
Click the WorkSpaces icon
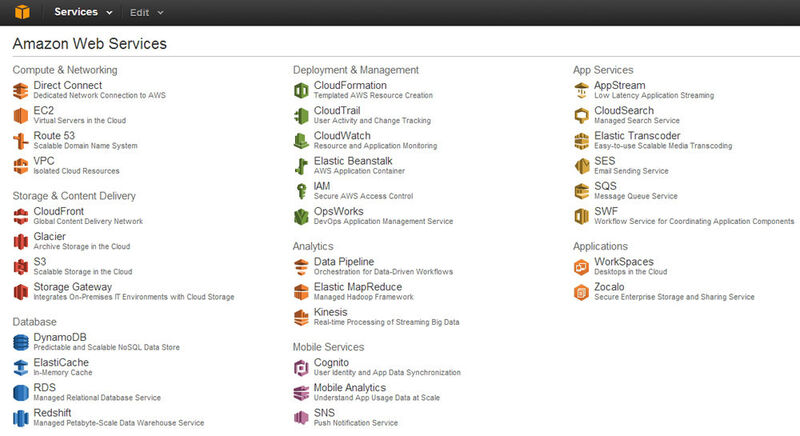[x=581, y=267]
